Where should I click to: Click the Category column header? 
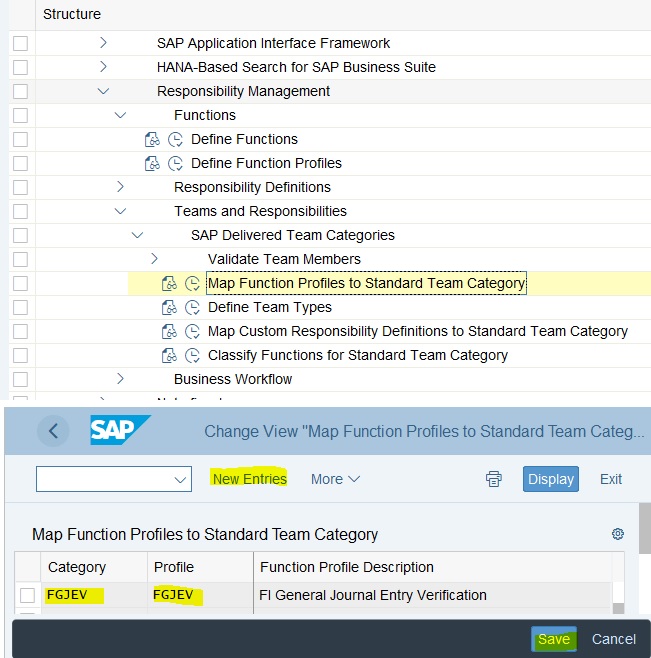pyautogui.click(x=94, y=567)
